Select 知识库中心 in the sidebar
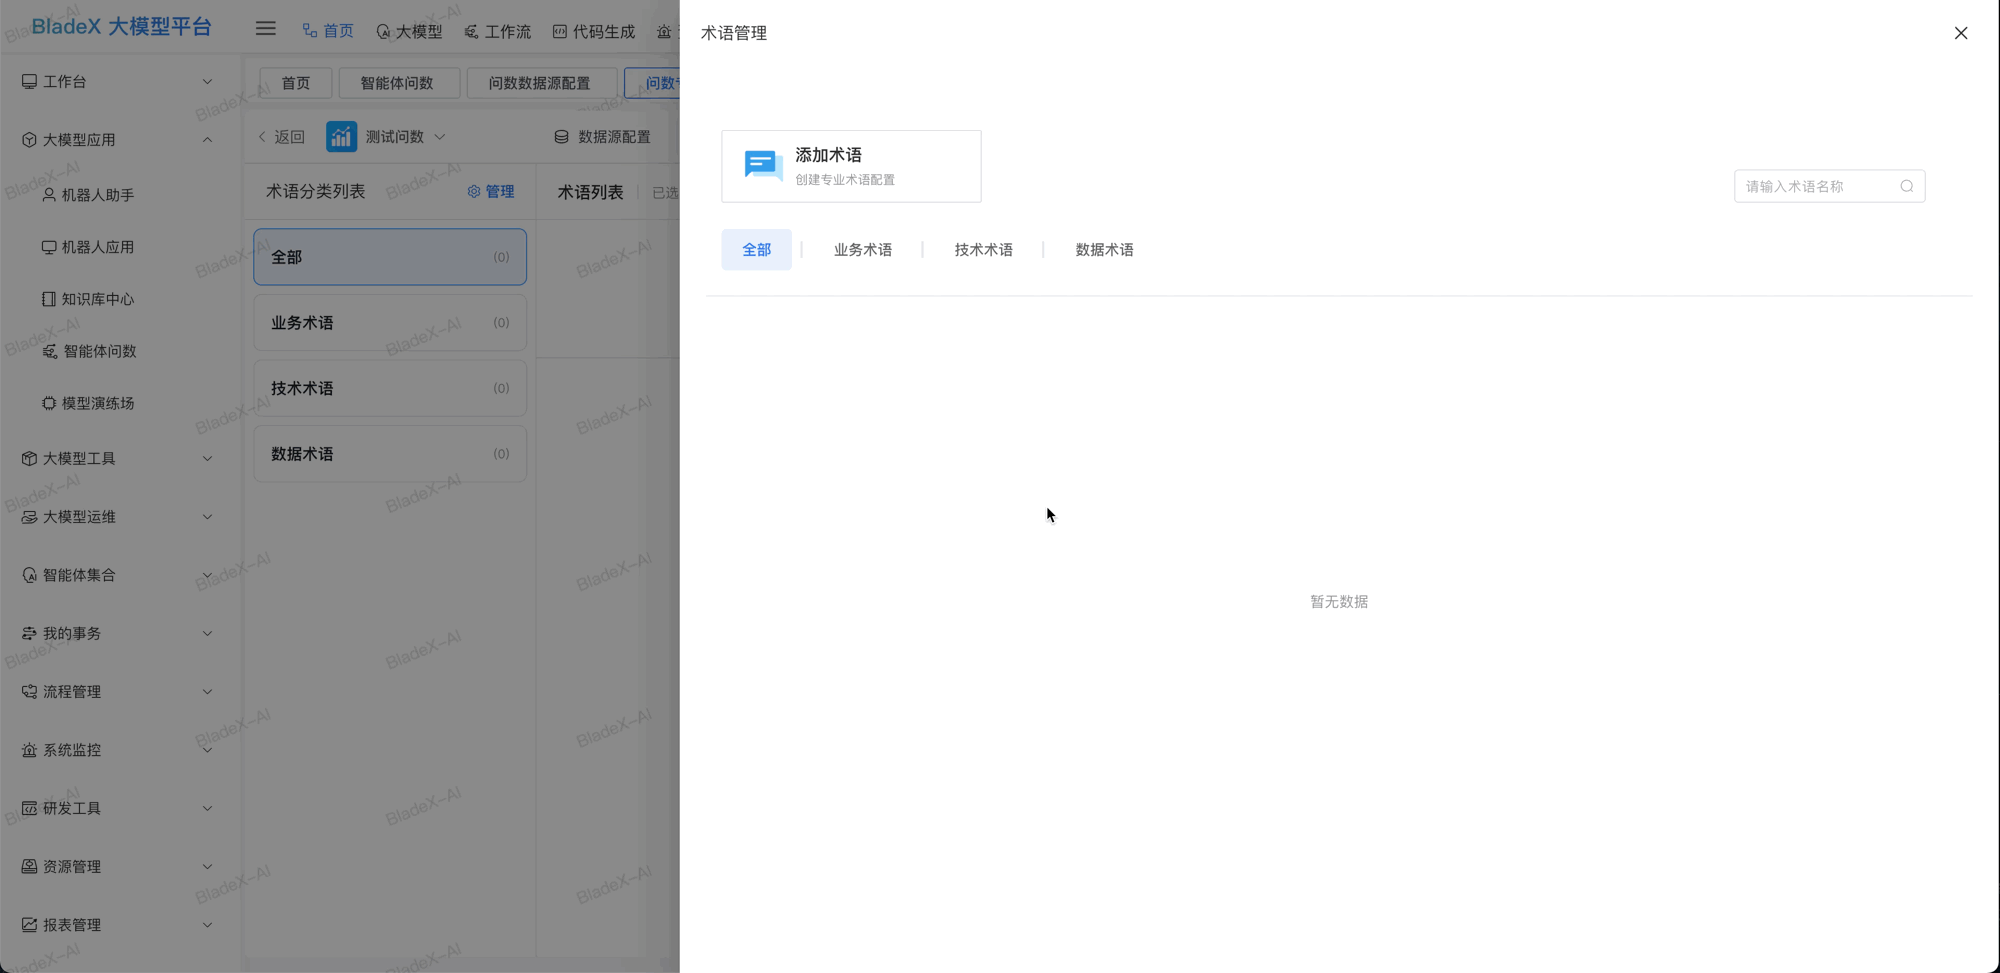 pos(97,298)
